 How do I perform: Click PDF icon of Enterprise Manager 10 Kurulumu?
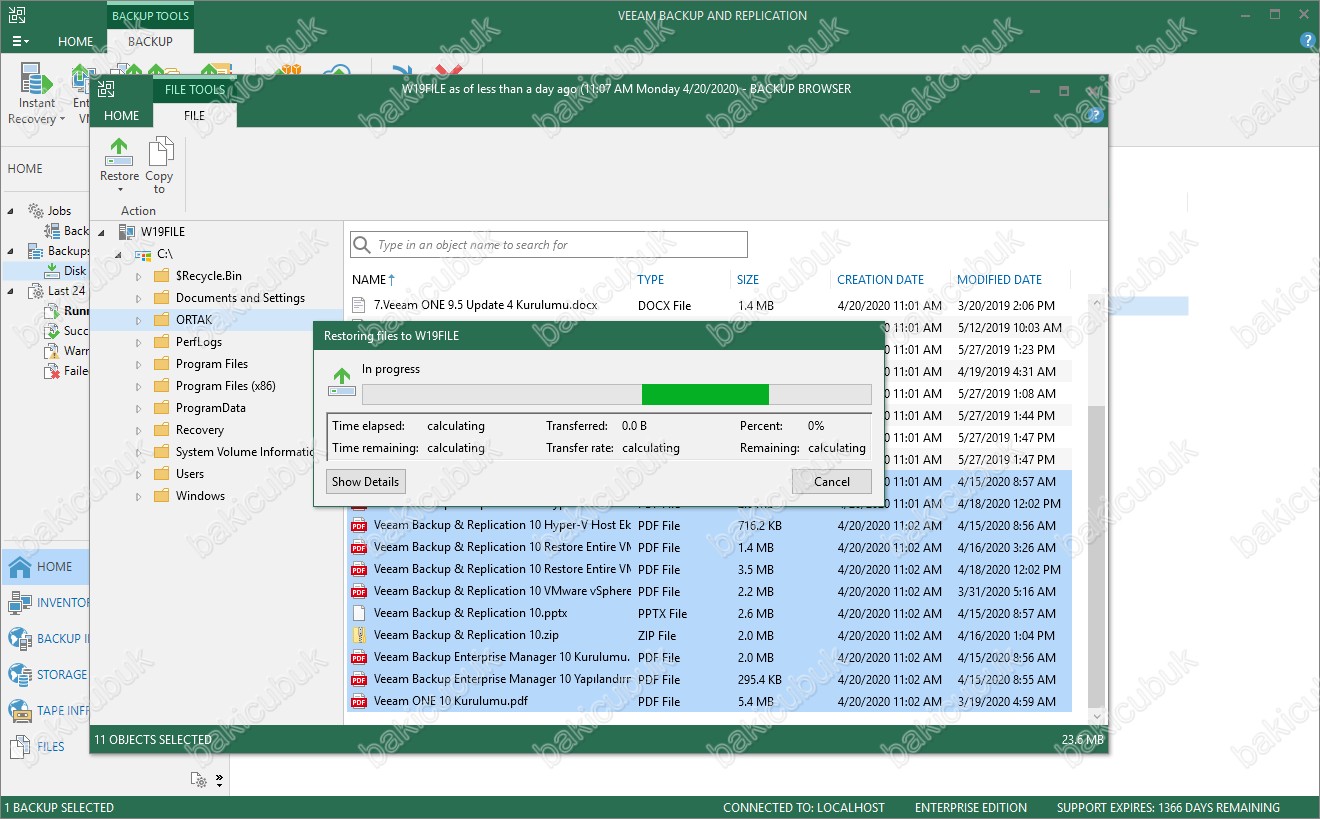click(x=360, y=658)
